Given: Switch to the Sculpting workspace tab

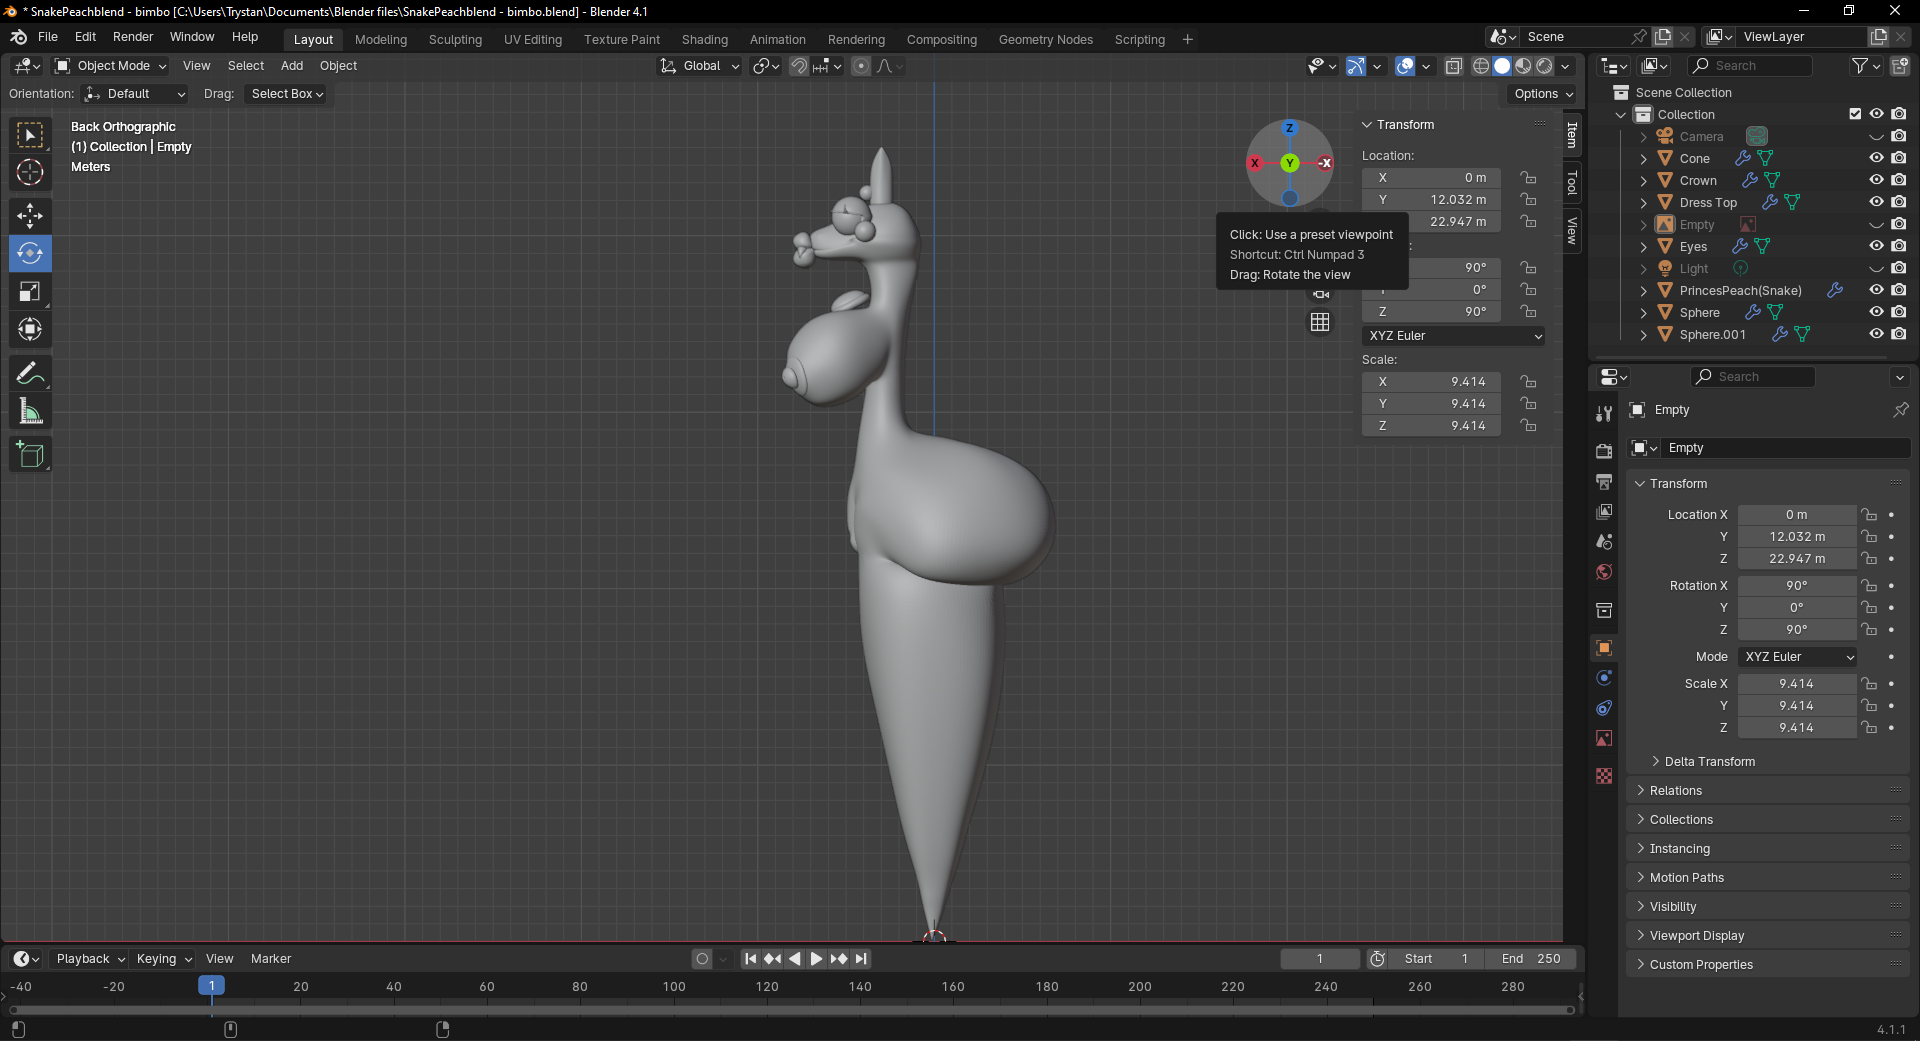Looking at the screenshot, I should tap(455, 40).
